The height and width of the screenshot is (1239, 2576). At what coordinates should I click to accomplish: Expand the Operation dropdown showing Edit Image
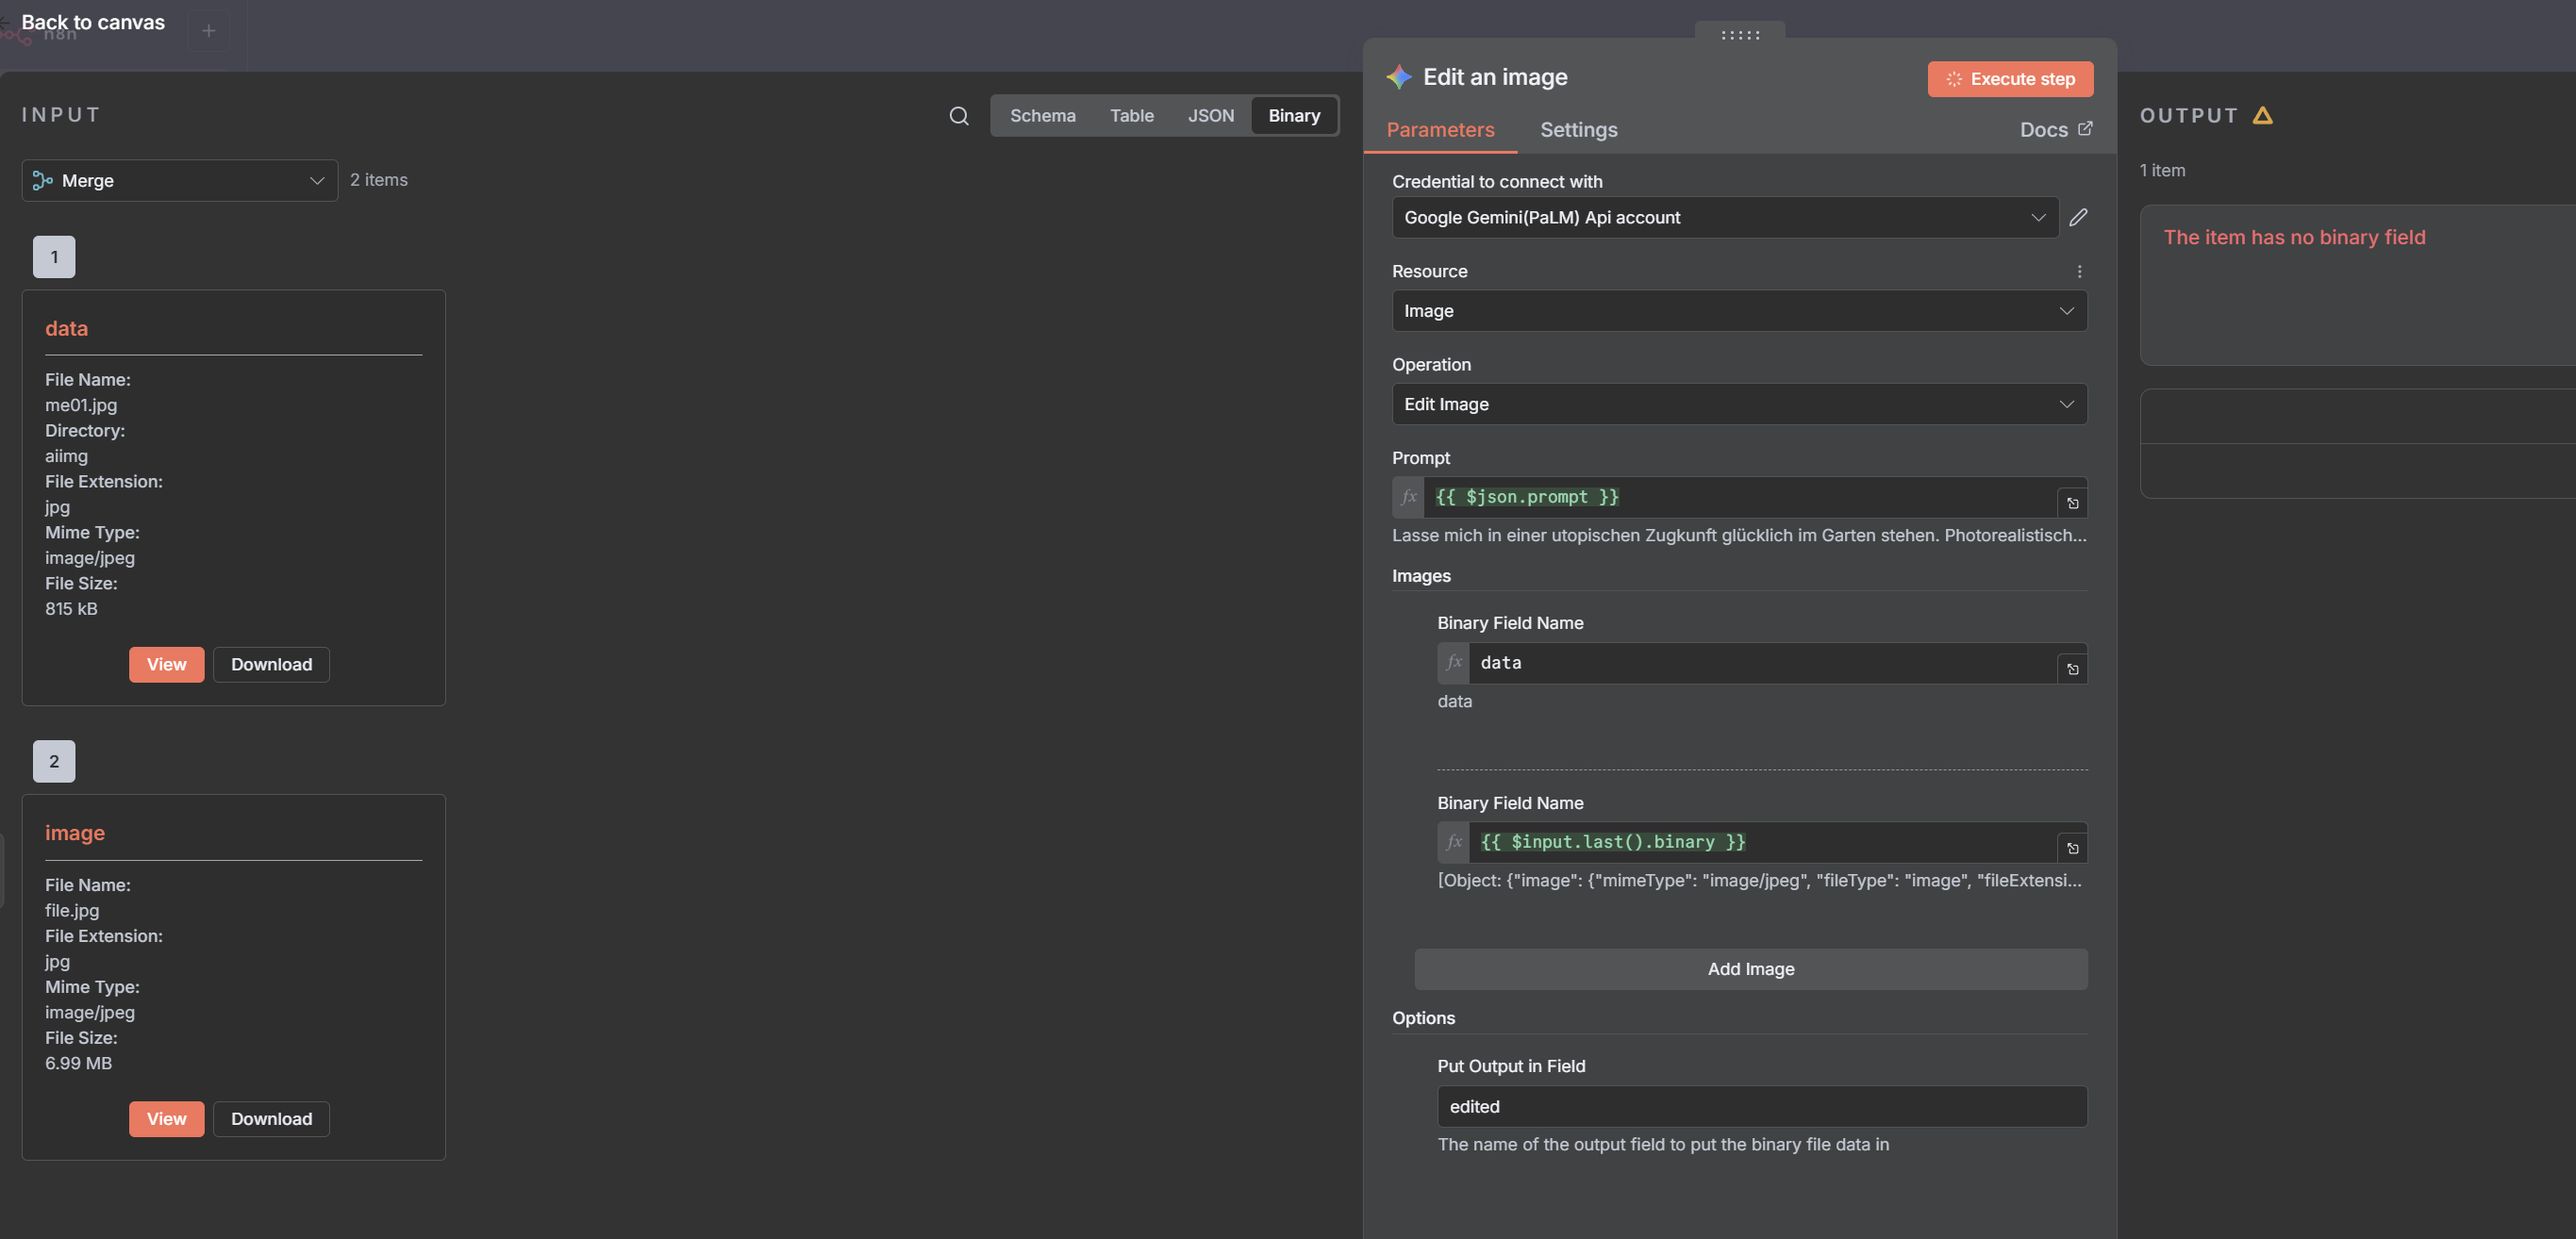coord(1738,404)
